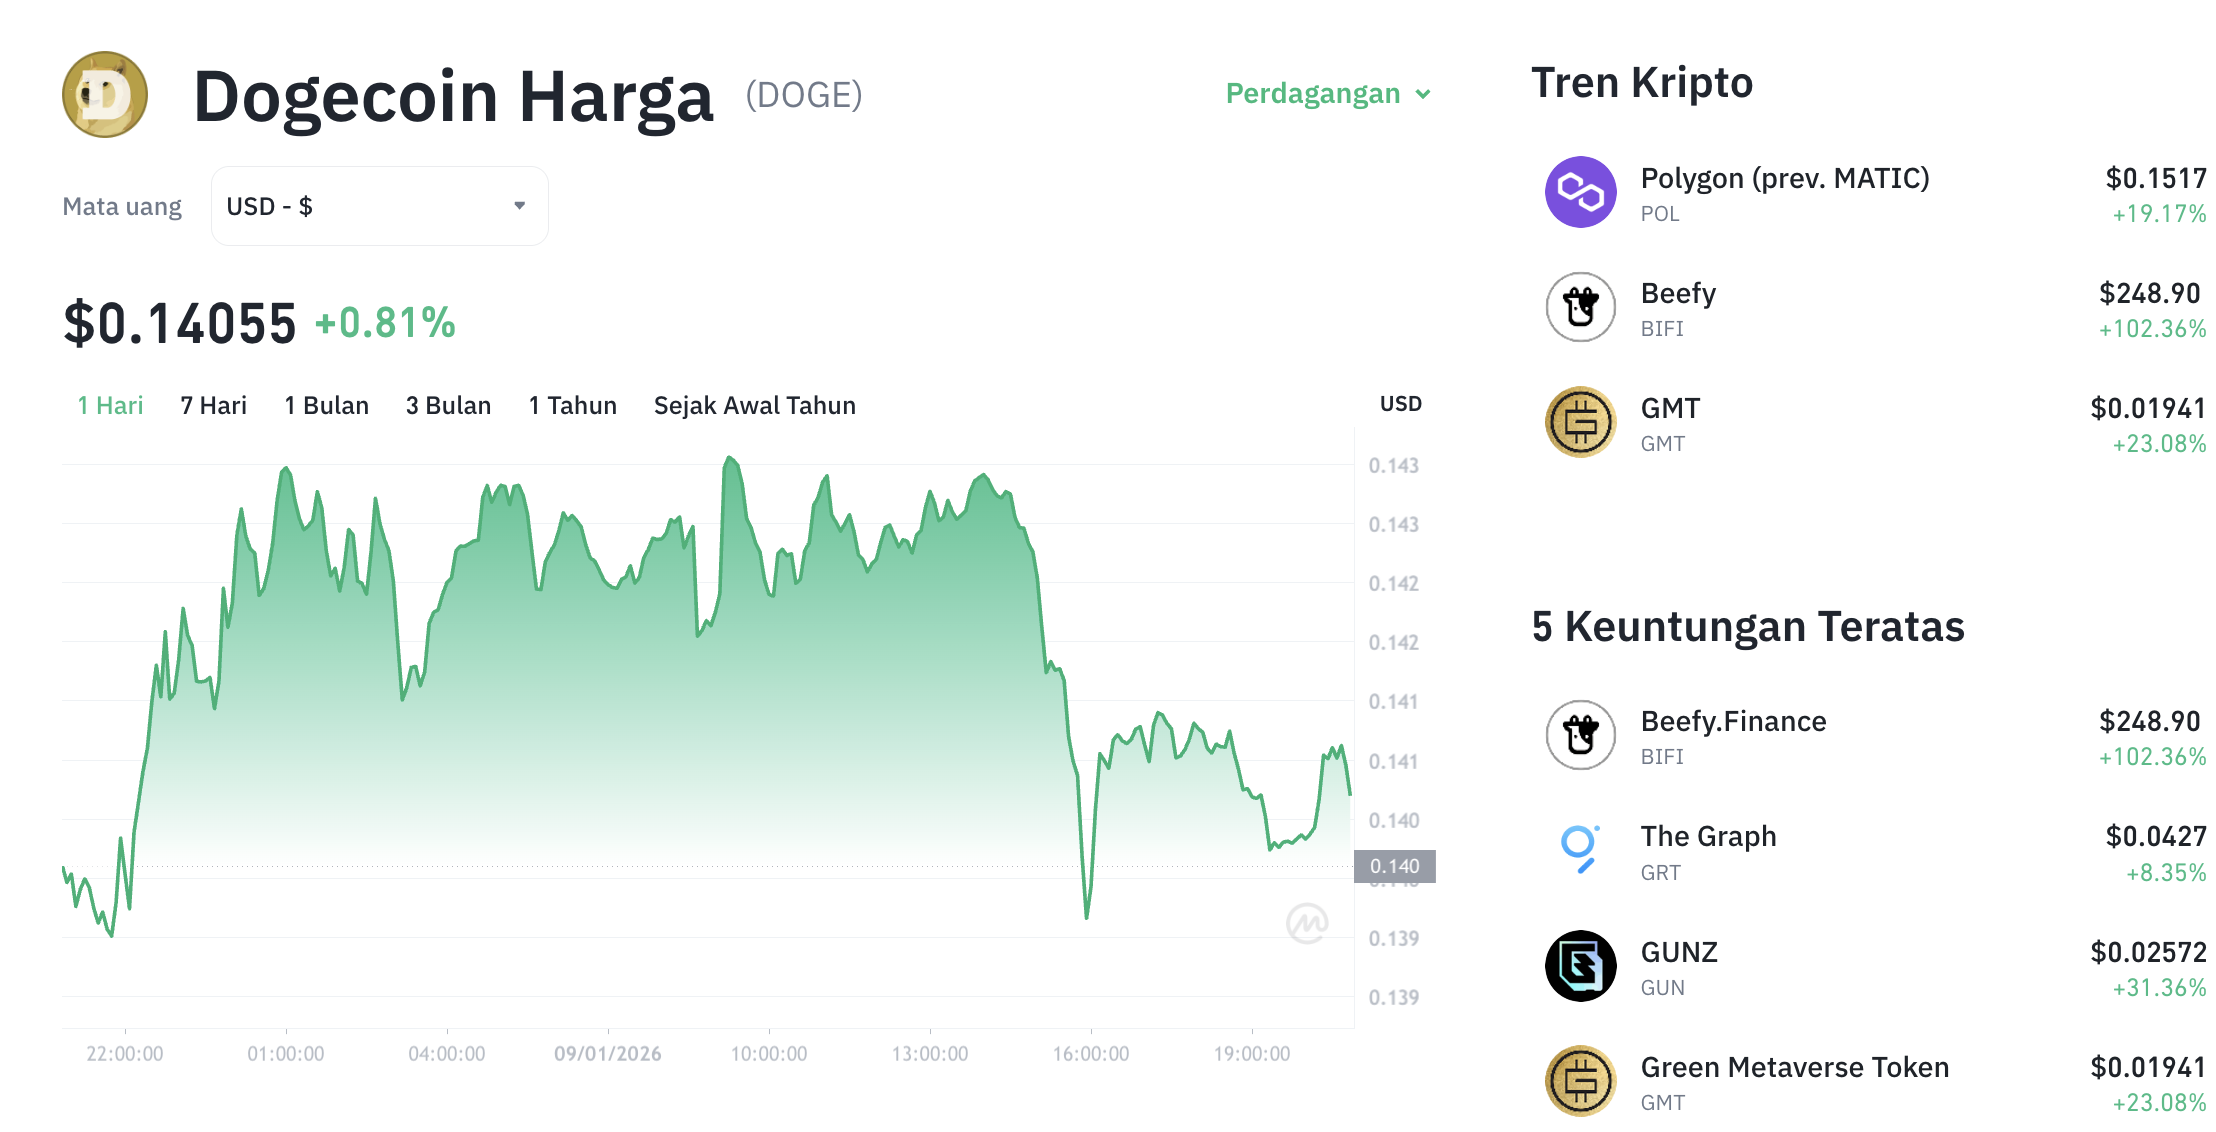
Task: Open Beefy.Finance from the top gainers list
Action: [1735, 720]
